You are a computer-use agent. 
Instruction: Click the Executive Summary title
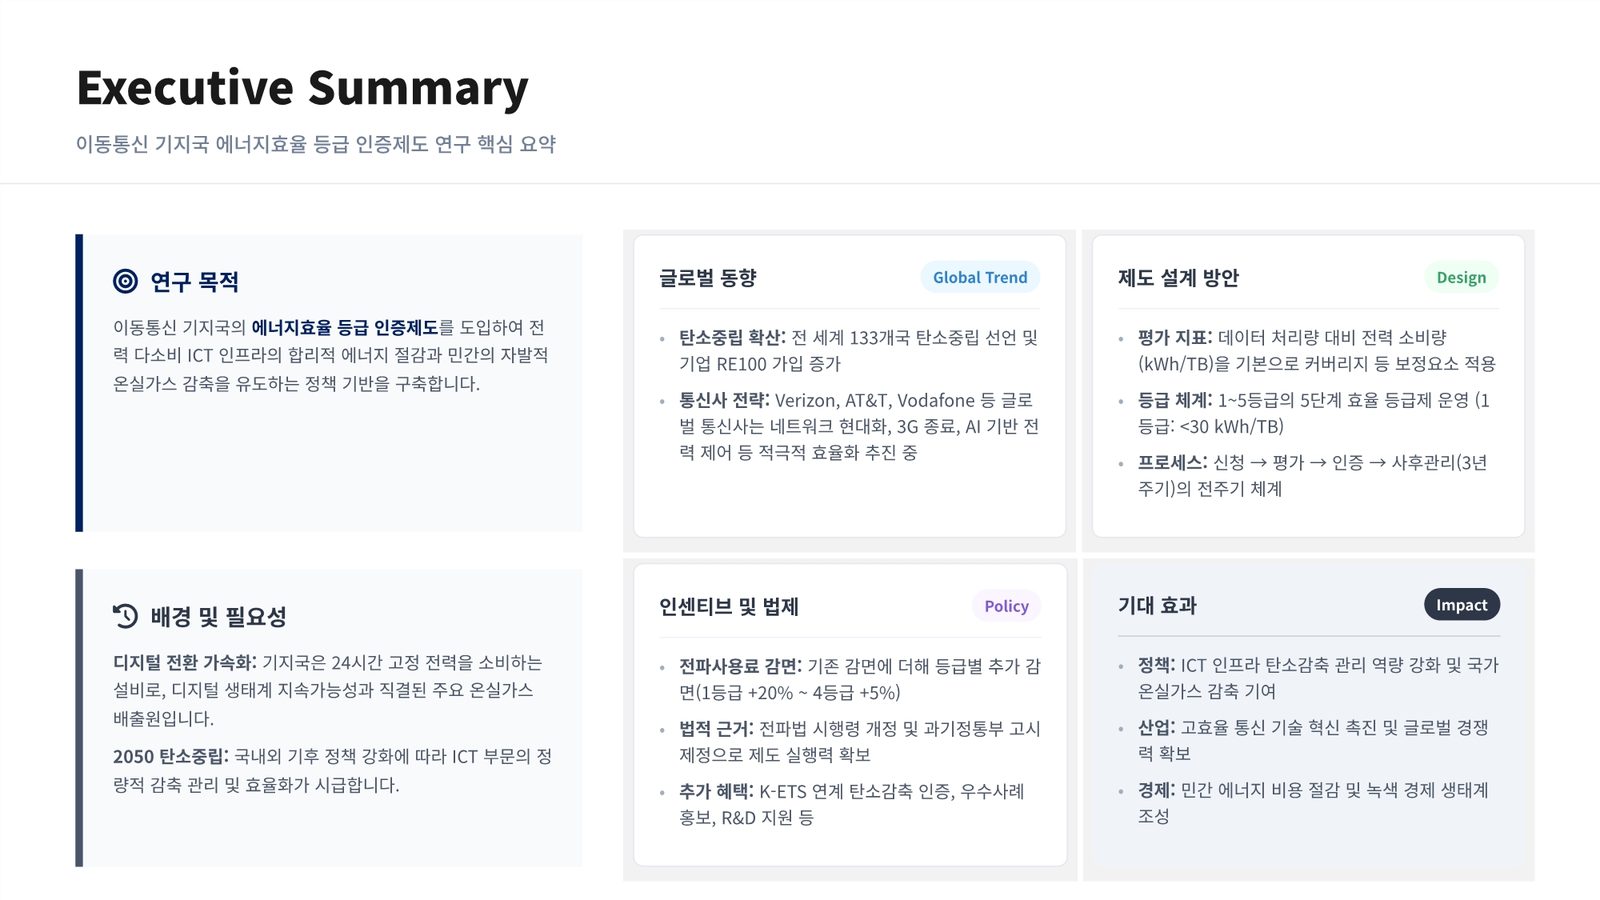coord(302,88)
